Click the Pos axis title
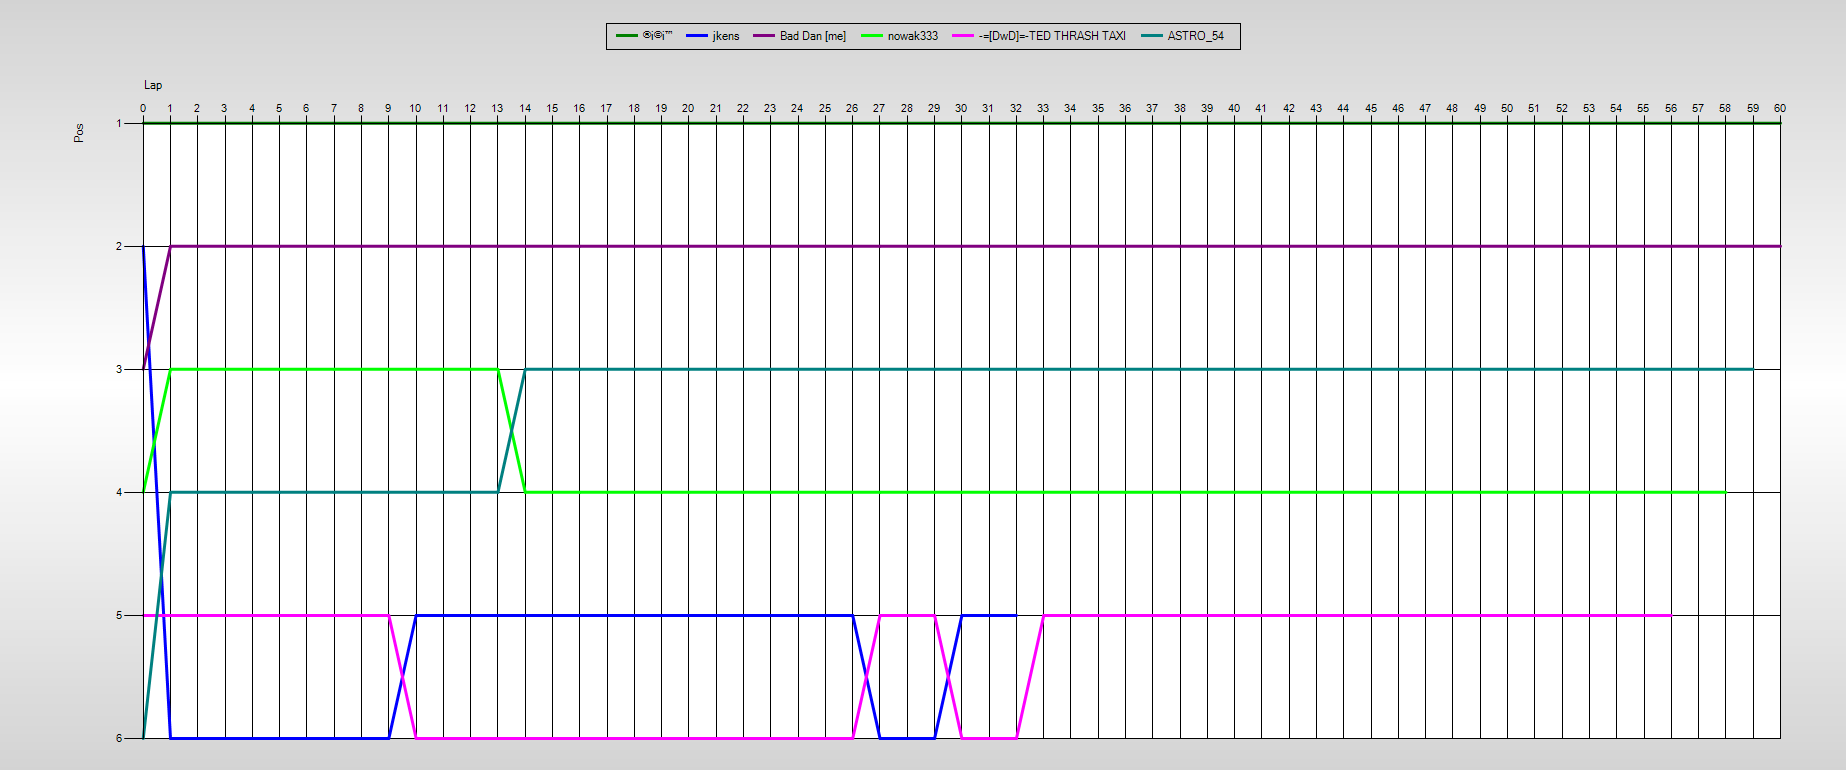The image size is (1846, 770). tap(79, 133)
